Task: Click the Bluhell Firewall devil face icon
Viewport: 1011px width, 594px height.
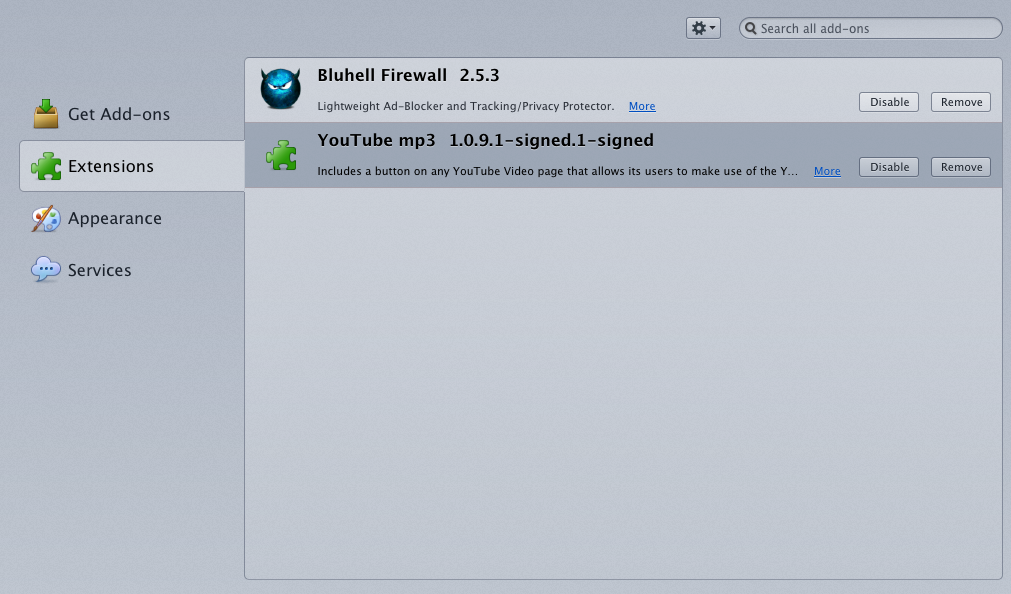Action: (x=280, y=88)
